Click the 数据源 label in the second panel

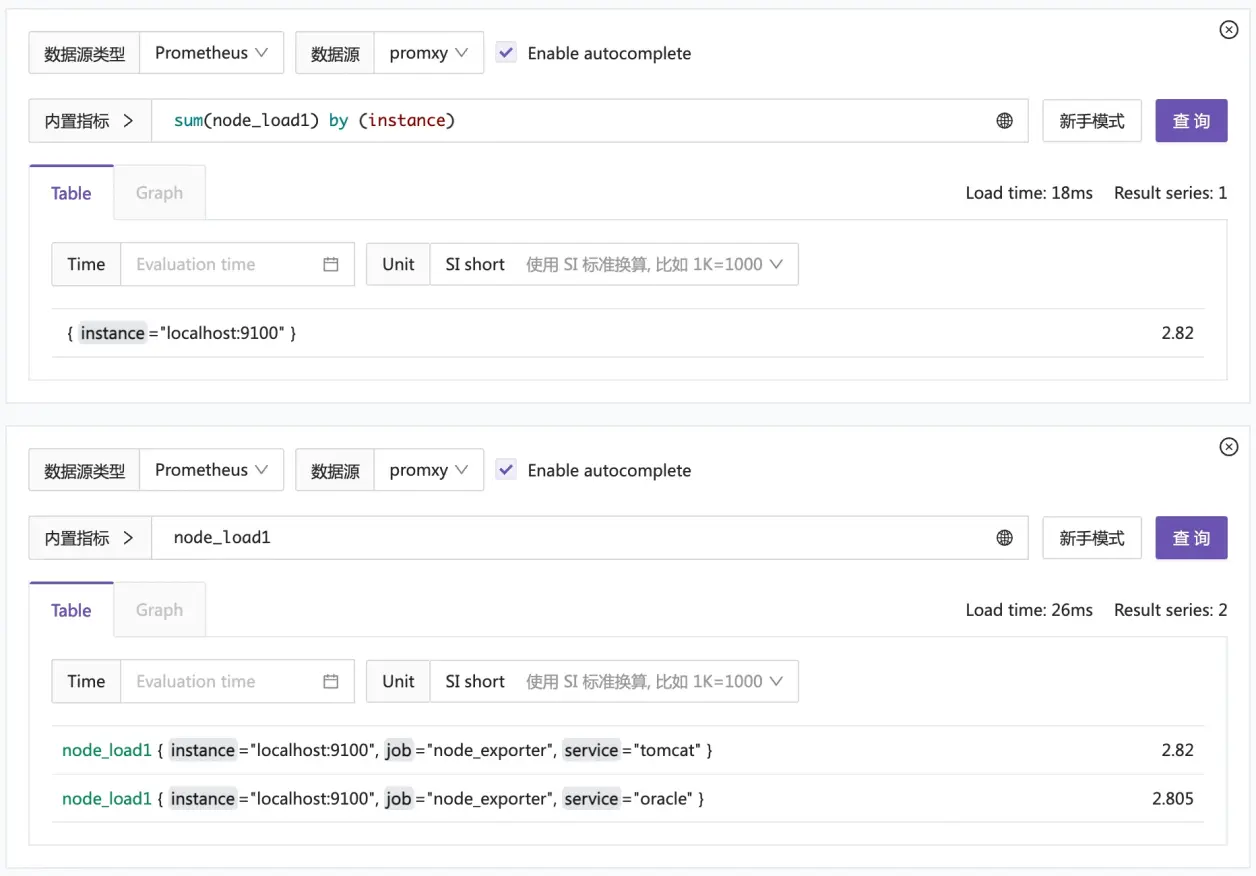pos(335,470)
